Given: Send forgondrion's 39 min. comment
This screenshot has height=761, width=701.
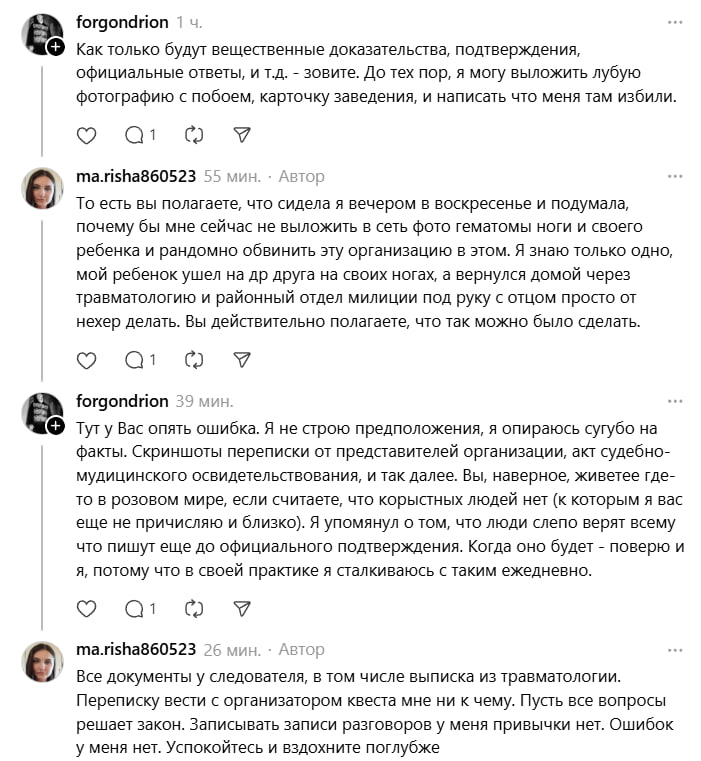Looking at the screenshot, I should click(x=241, y=608).
